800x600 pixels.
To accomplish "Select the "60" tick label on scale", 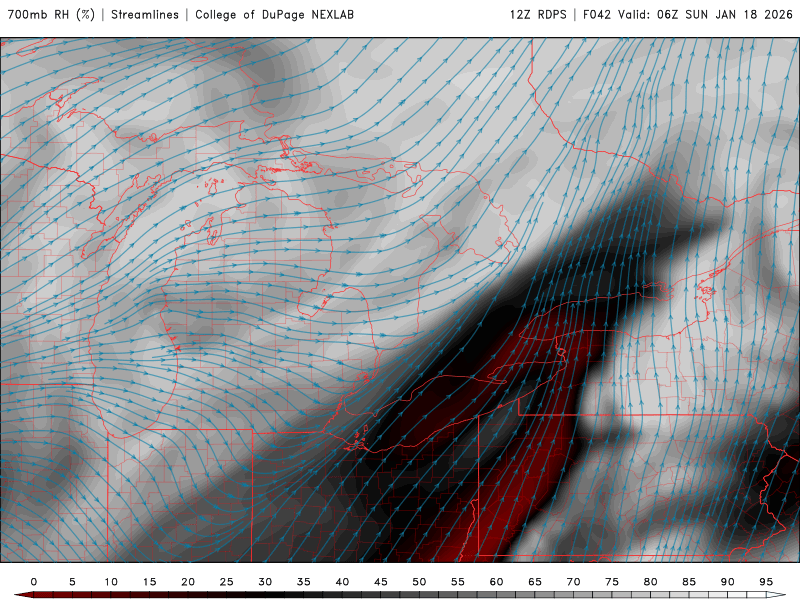I will tap(496, 582).
